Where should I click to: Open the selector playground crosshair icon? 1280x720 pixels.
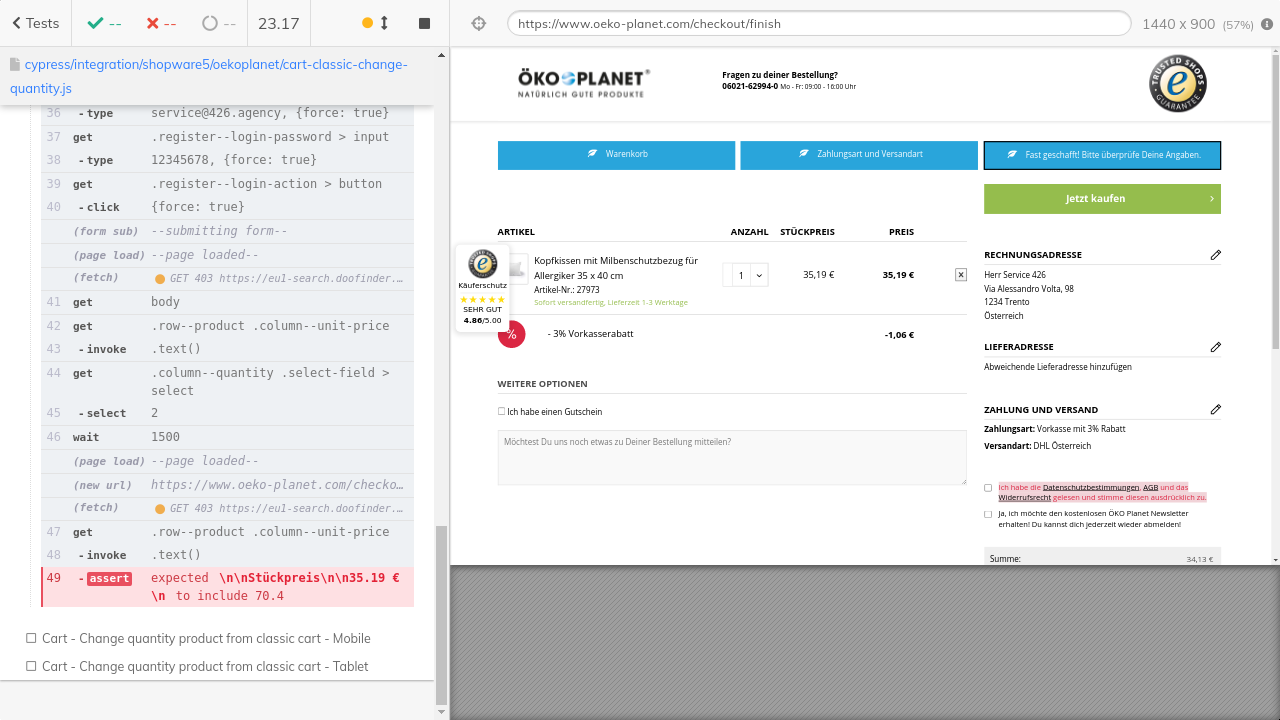click(478, 23)
